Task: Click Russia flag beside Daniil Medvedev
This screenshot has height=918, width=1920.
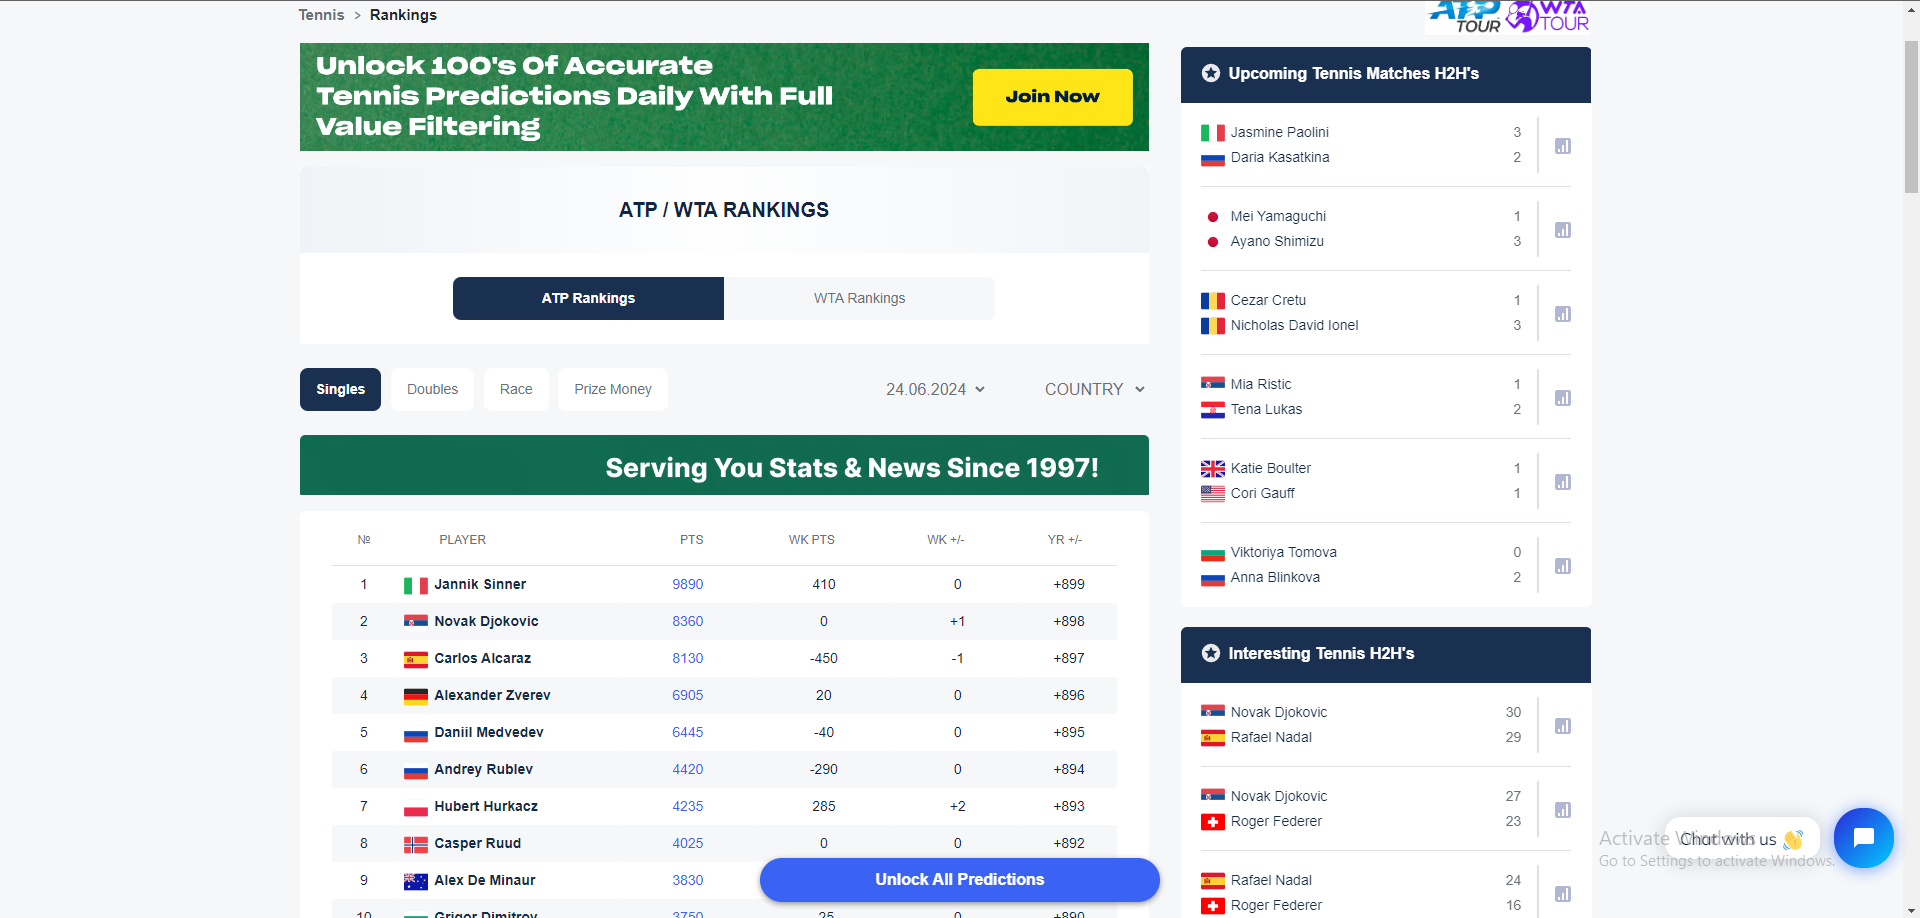Action: point(416,733)
